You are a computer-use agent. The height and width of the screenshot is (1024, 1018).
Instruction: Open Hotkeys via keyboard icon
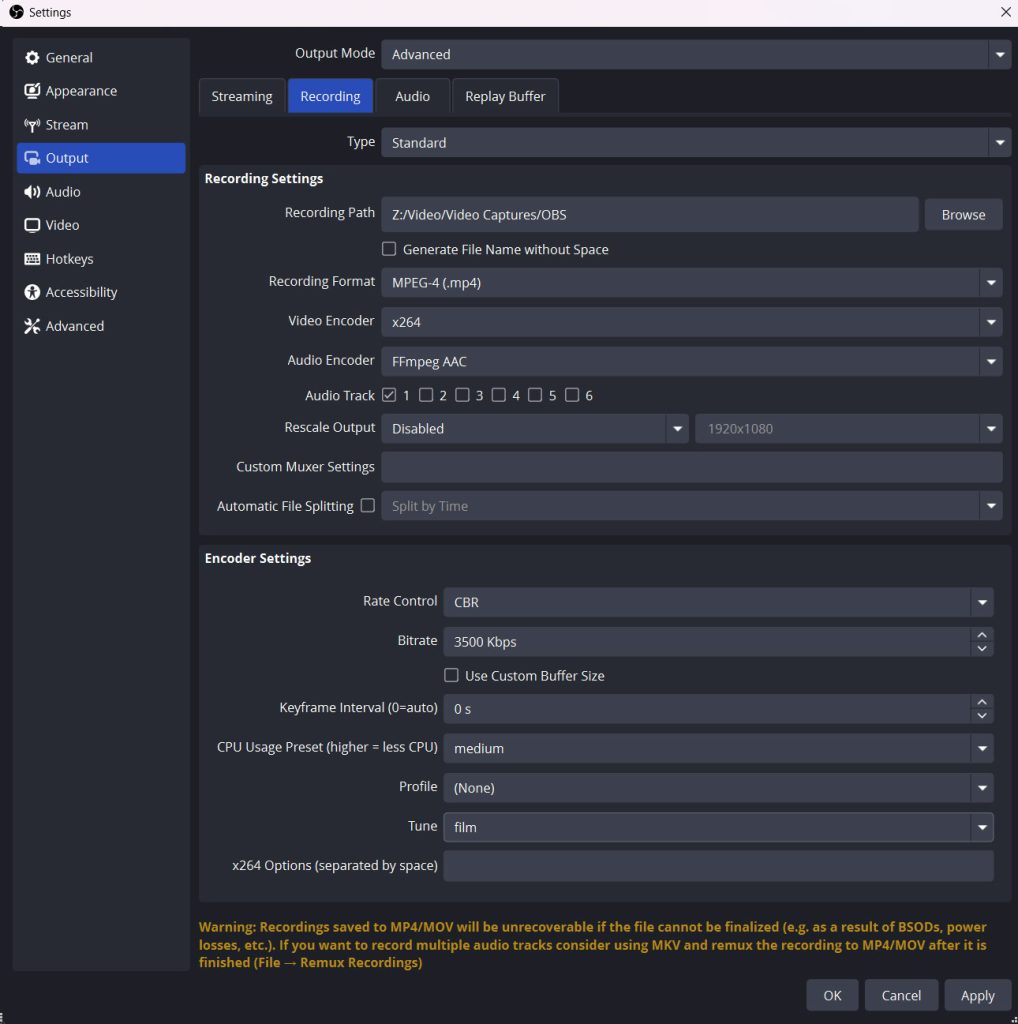(x=32, y=259)
